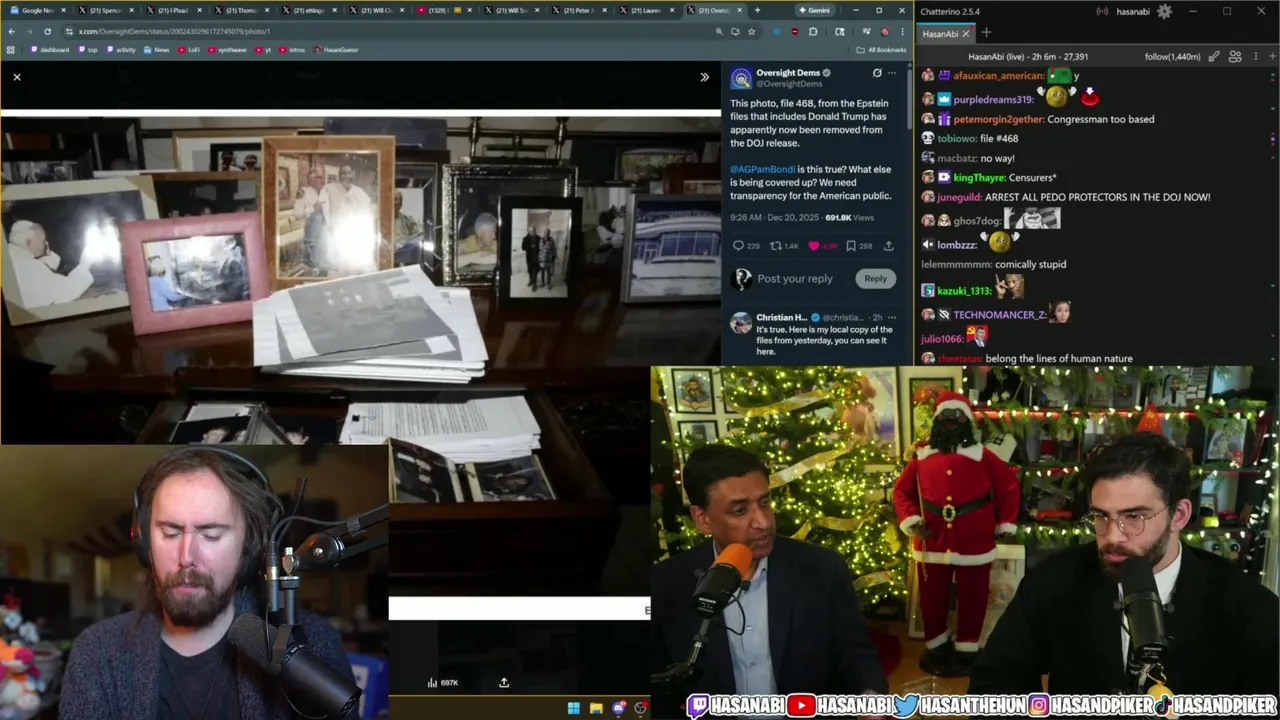Open a new Chrome tab
The image size is (1280, 720).
point(757,10)
